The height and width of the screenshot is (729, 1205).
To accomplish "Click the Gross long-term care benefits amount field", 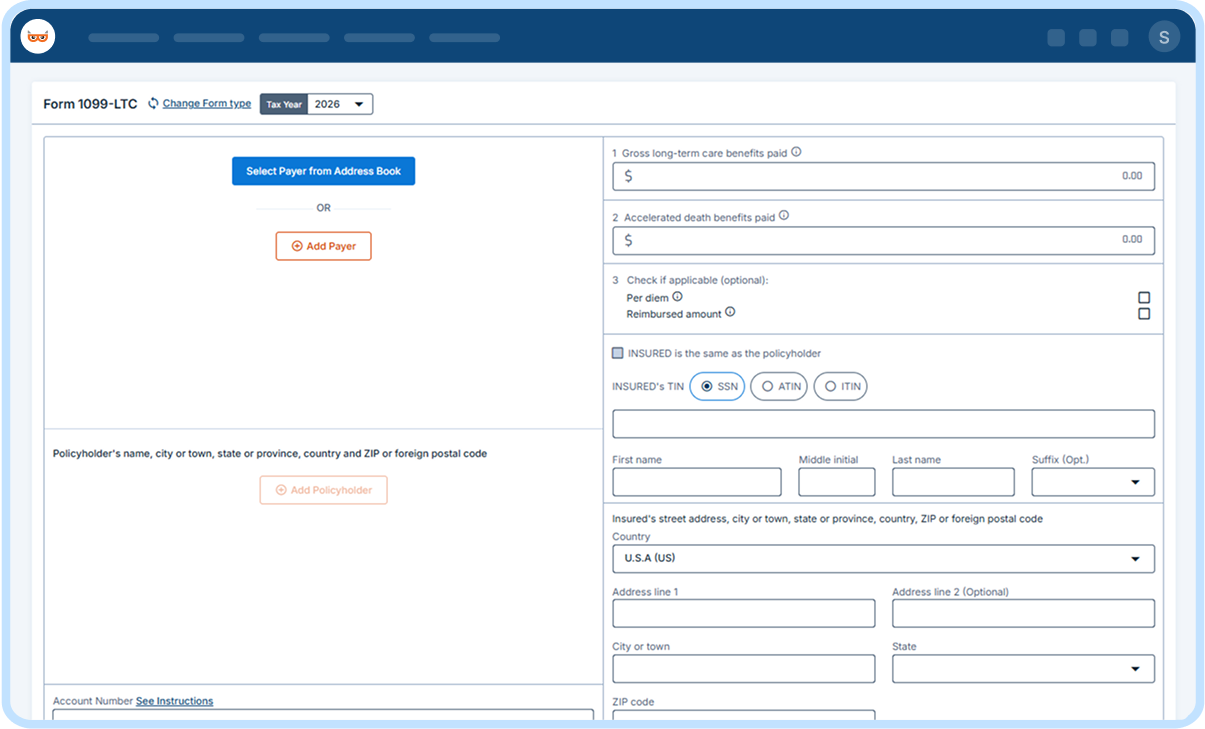I will coord(883,176).
